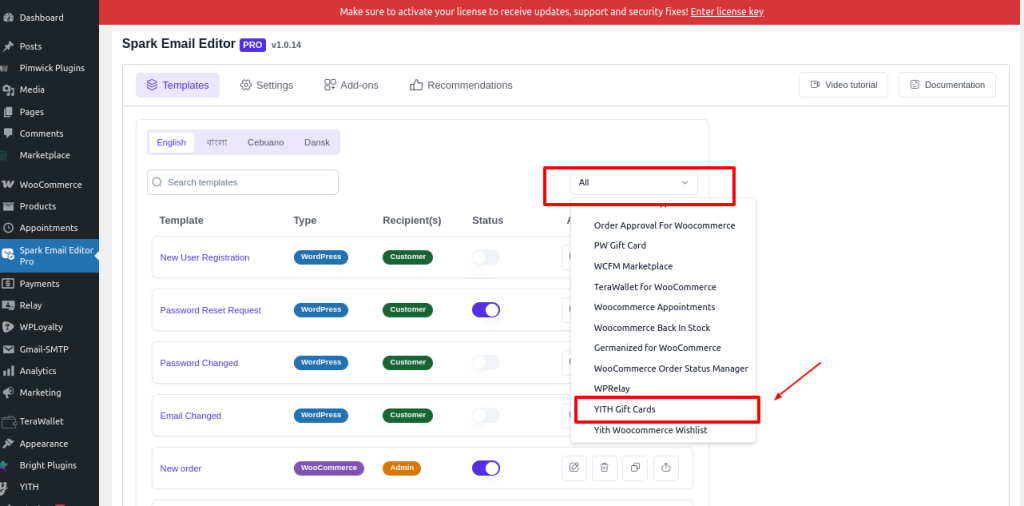Viewport: 1024px width, 506px height.
Task: Switch to the English language tab
Action: 171,142
